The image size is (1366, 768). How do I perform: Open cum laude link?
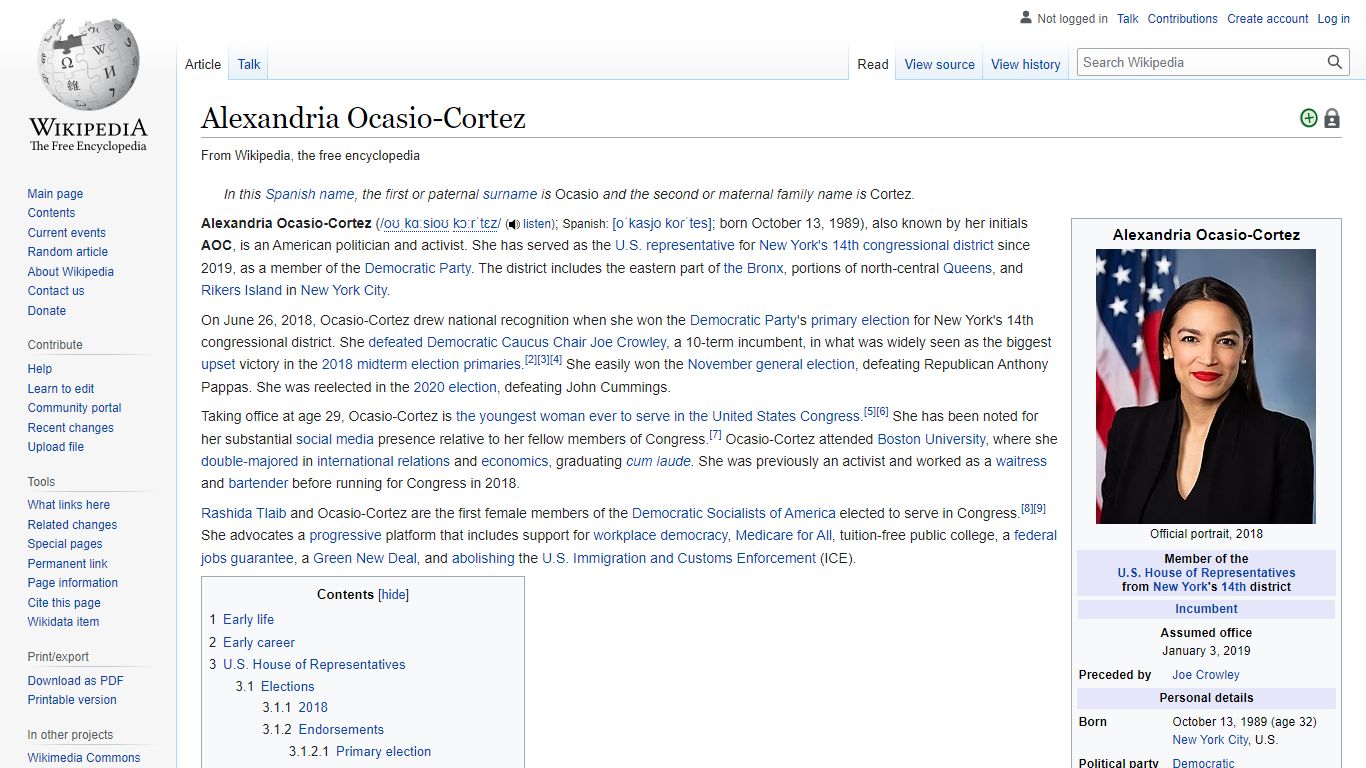pyautogui.click(x=658, y=462)
